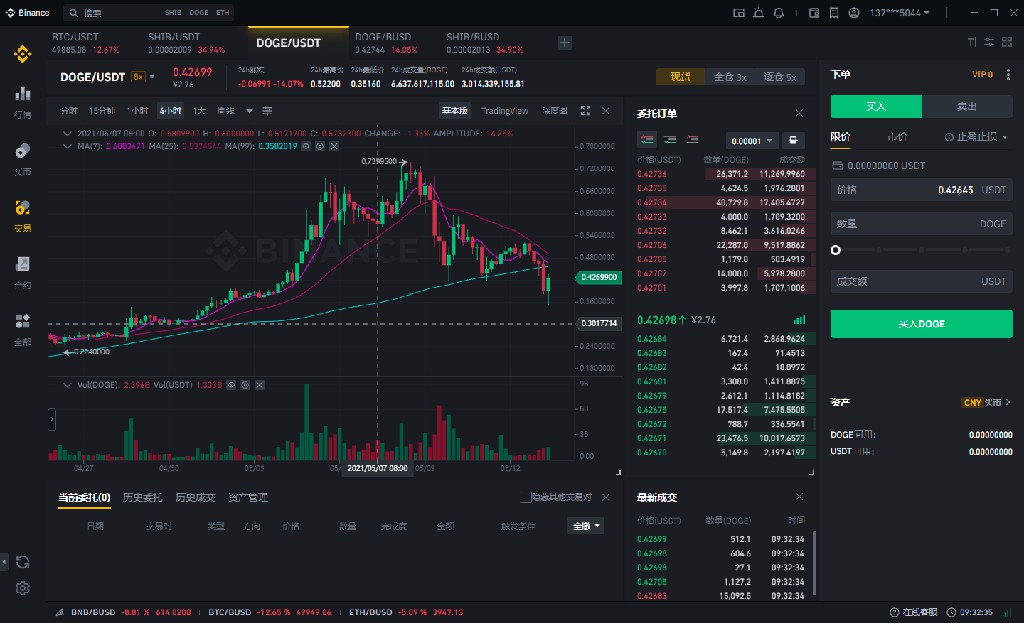
Task: Open the more time intervals dropdown arrow
Action: coord(249,110)
